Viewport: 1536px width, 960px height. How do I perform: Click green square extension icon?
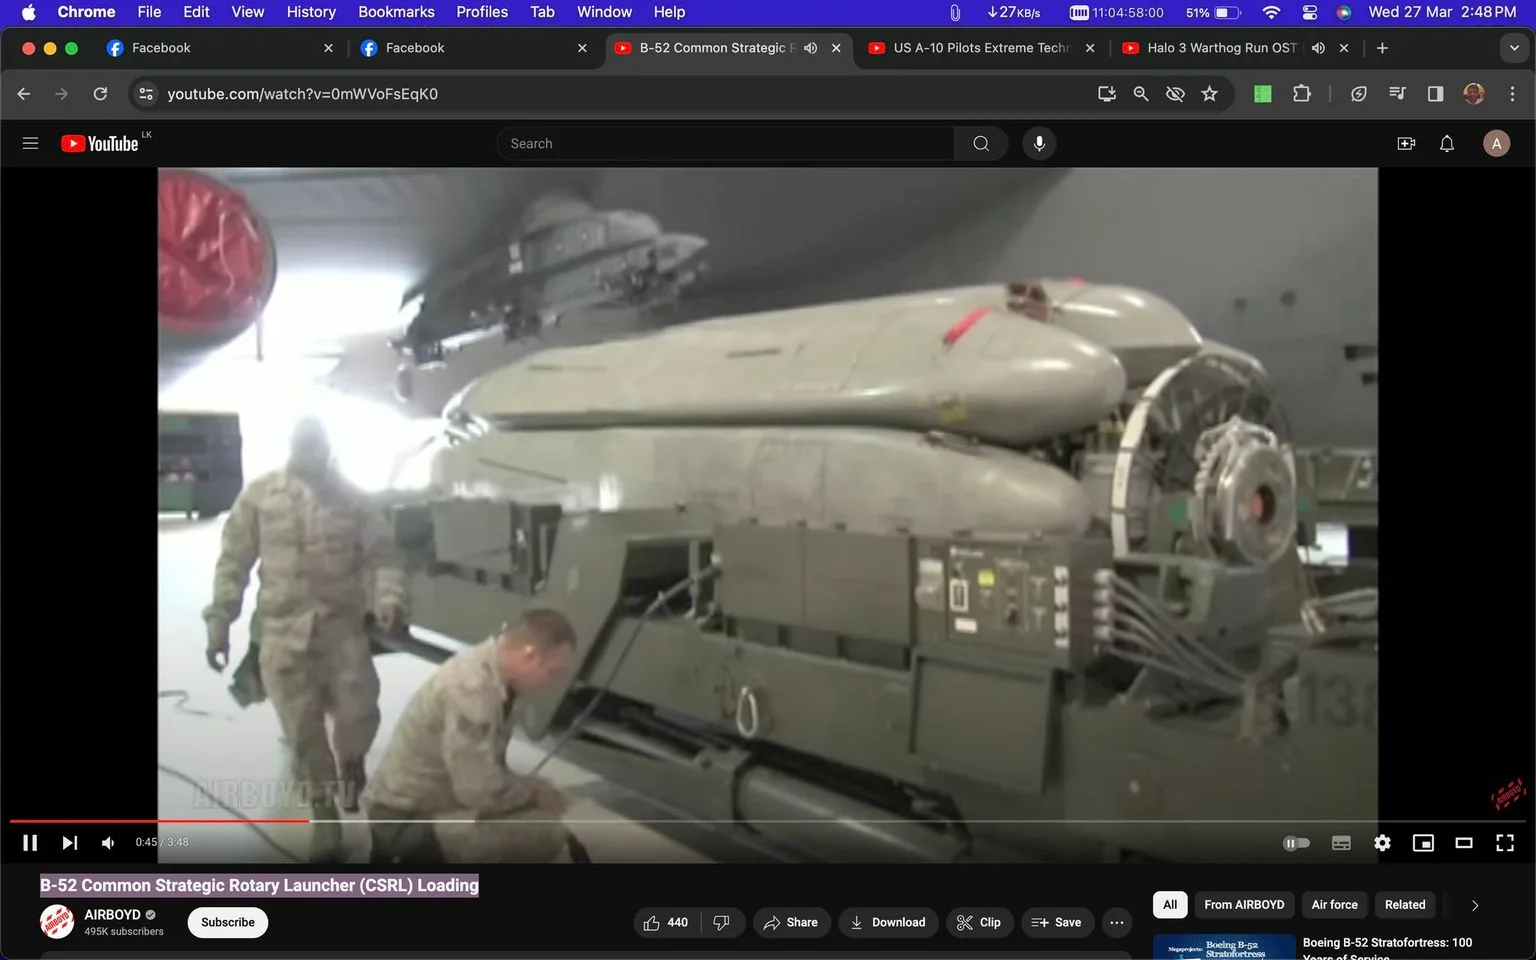coord(1263,93)
